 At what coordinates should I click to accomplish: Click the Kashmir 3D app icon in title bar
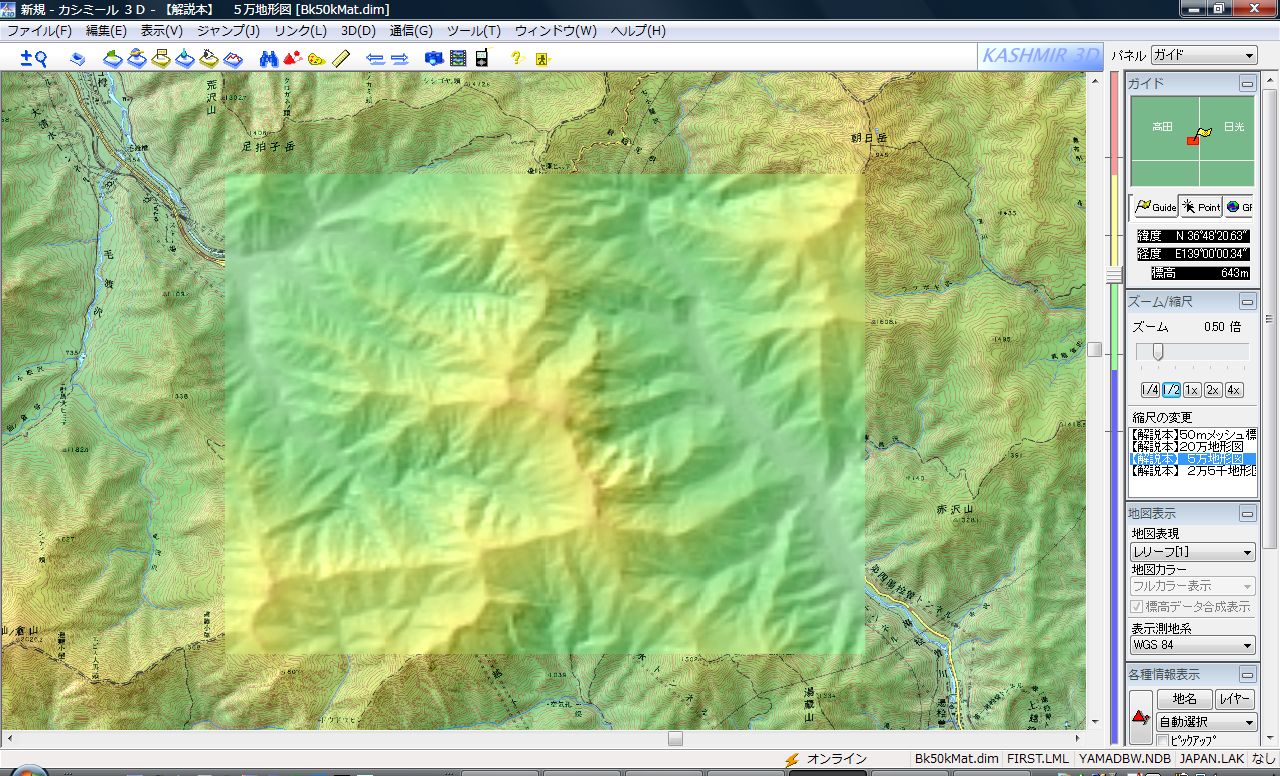click(9, 9)
